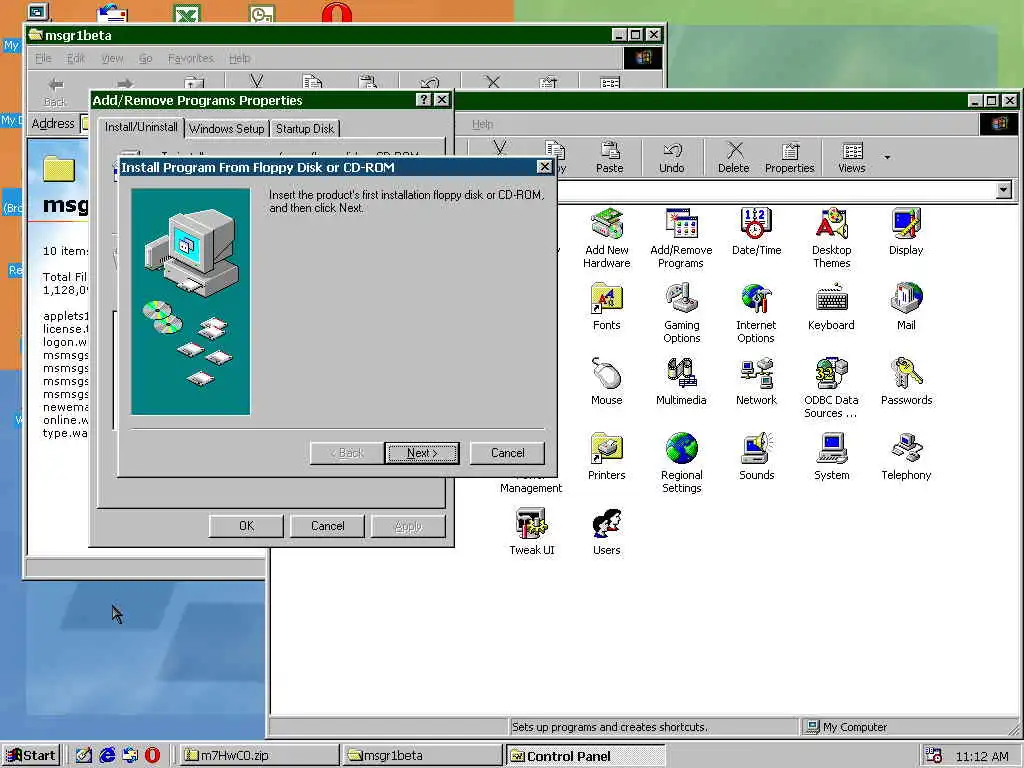Click the Control Panel taskbar button
This screenshot has width=1024, height=768.
tap(585, 756)
